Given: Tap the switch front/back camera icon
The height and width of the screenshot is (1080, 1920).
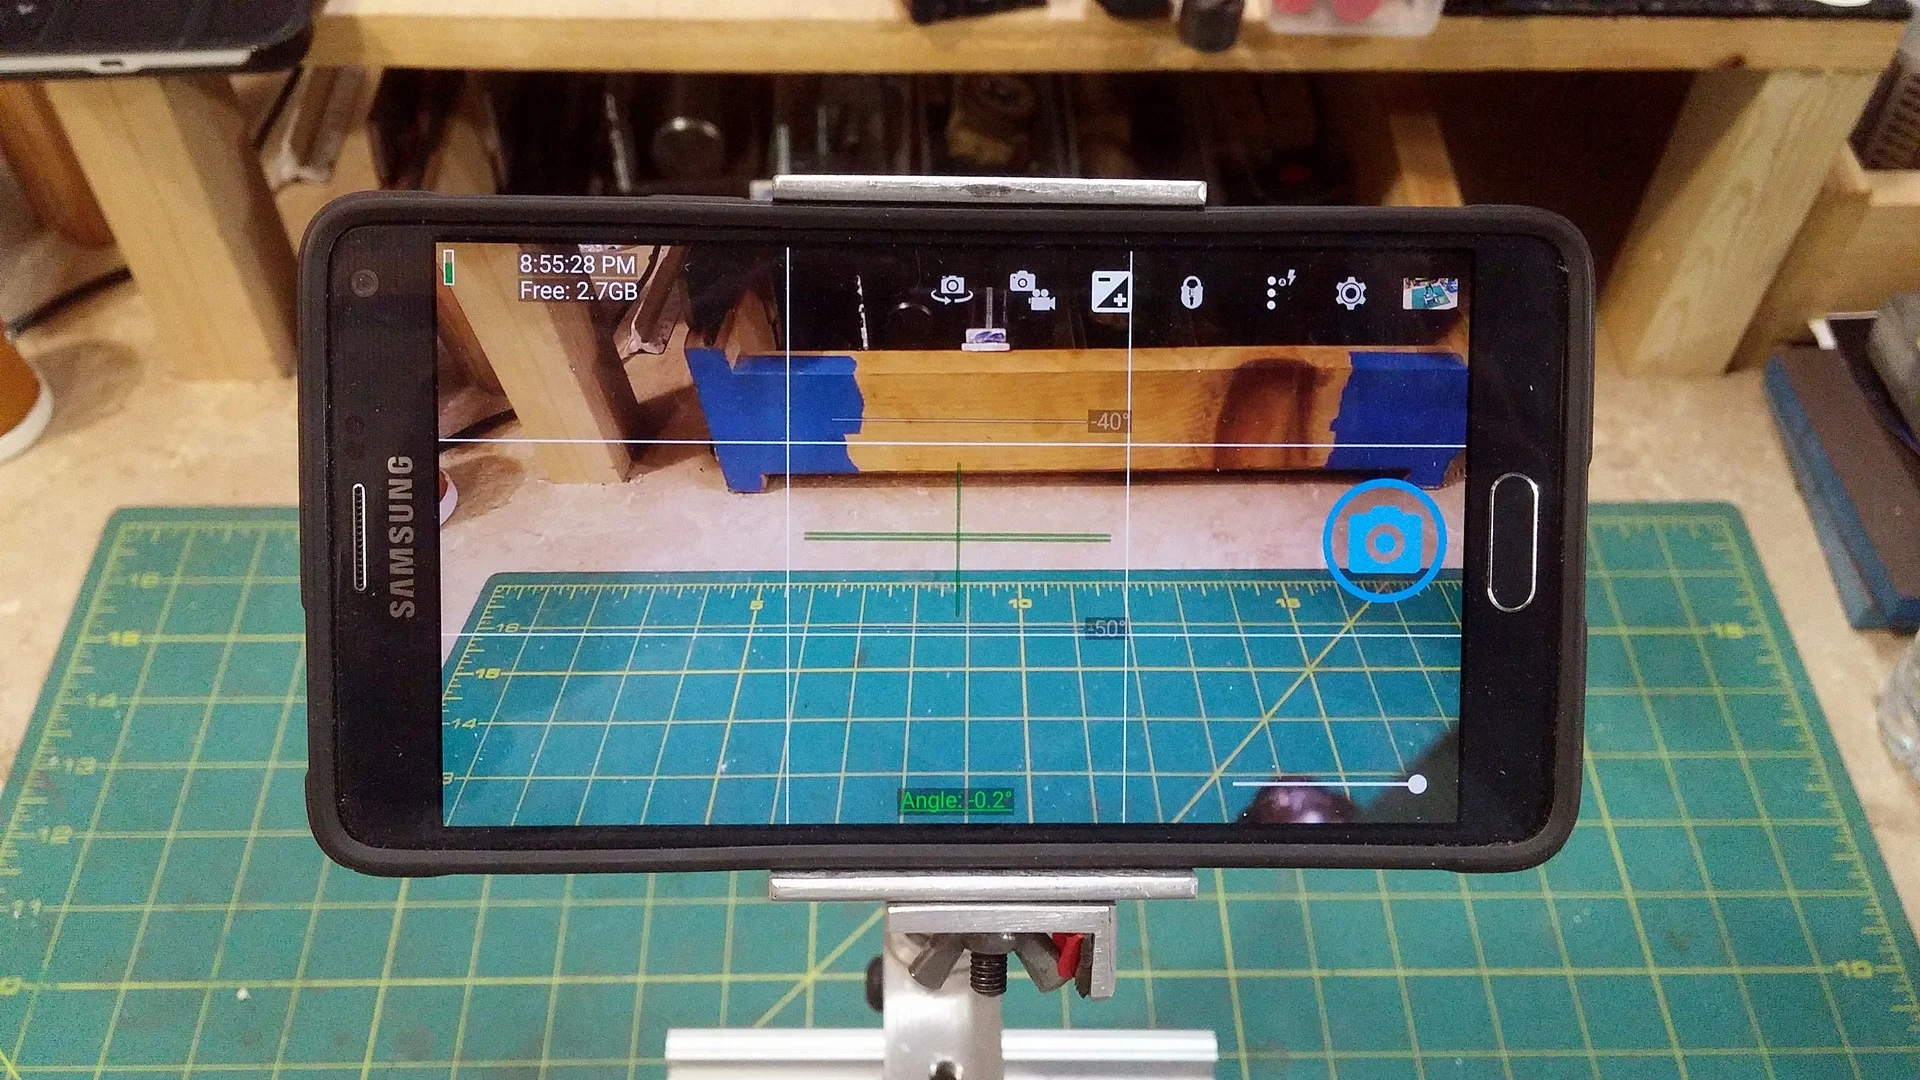Looking at the screenshot, I should (x=951, y=290).
